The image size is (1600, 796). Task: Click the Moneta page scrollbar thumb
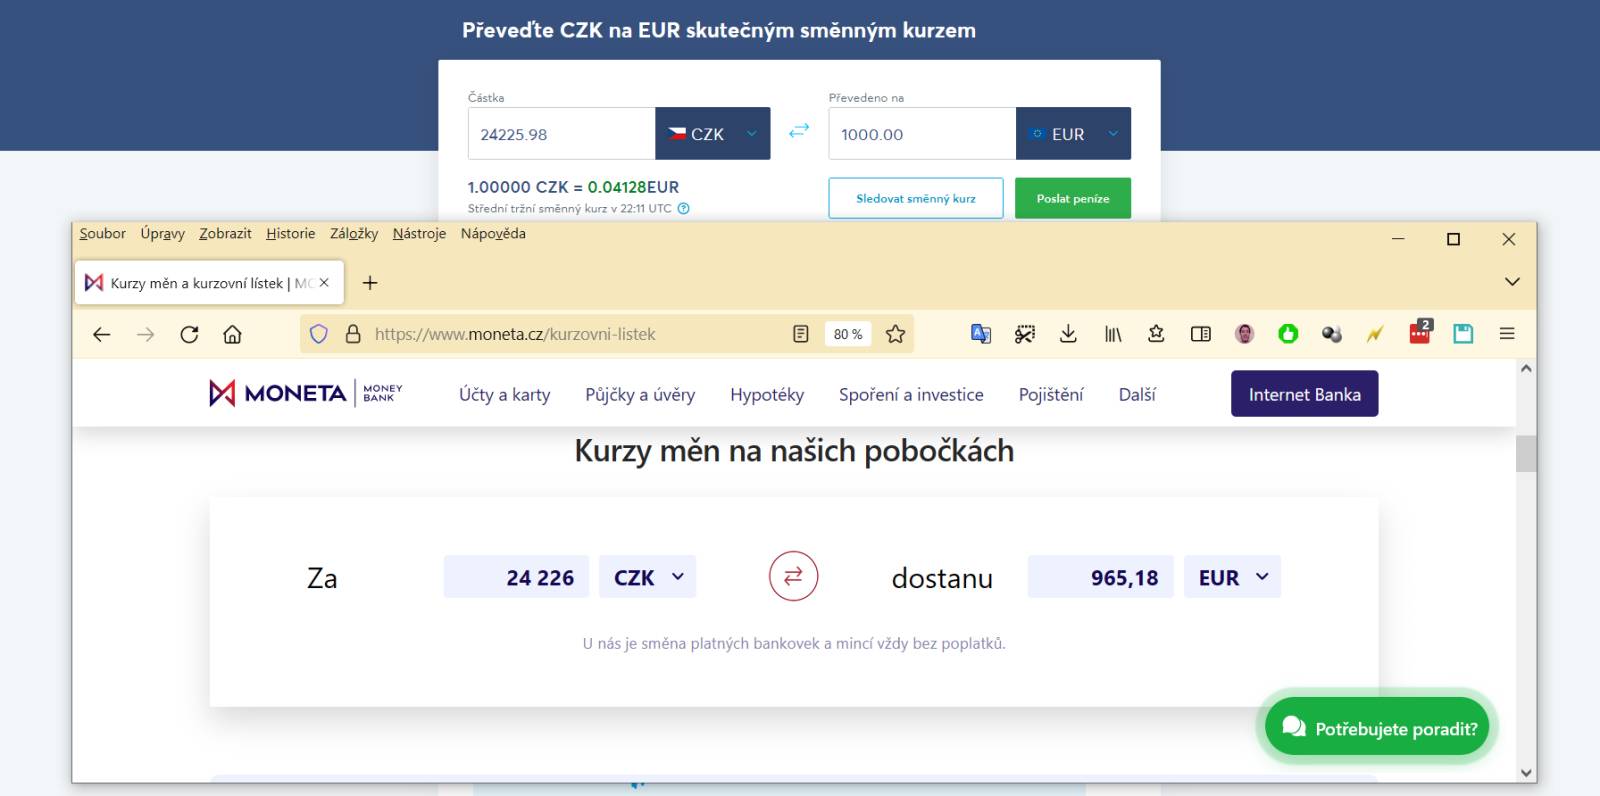coord(1526,453)
